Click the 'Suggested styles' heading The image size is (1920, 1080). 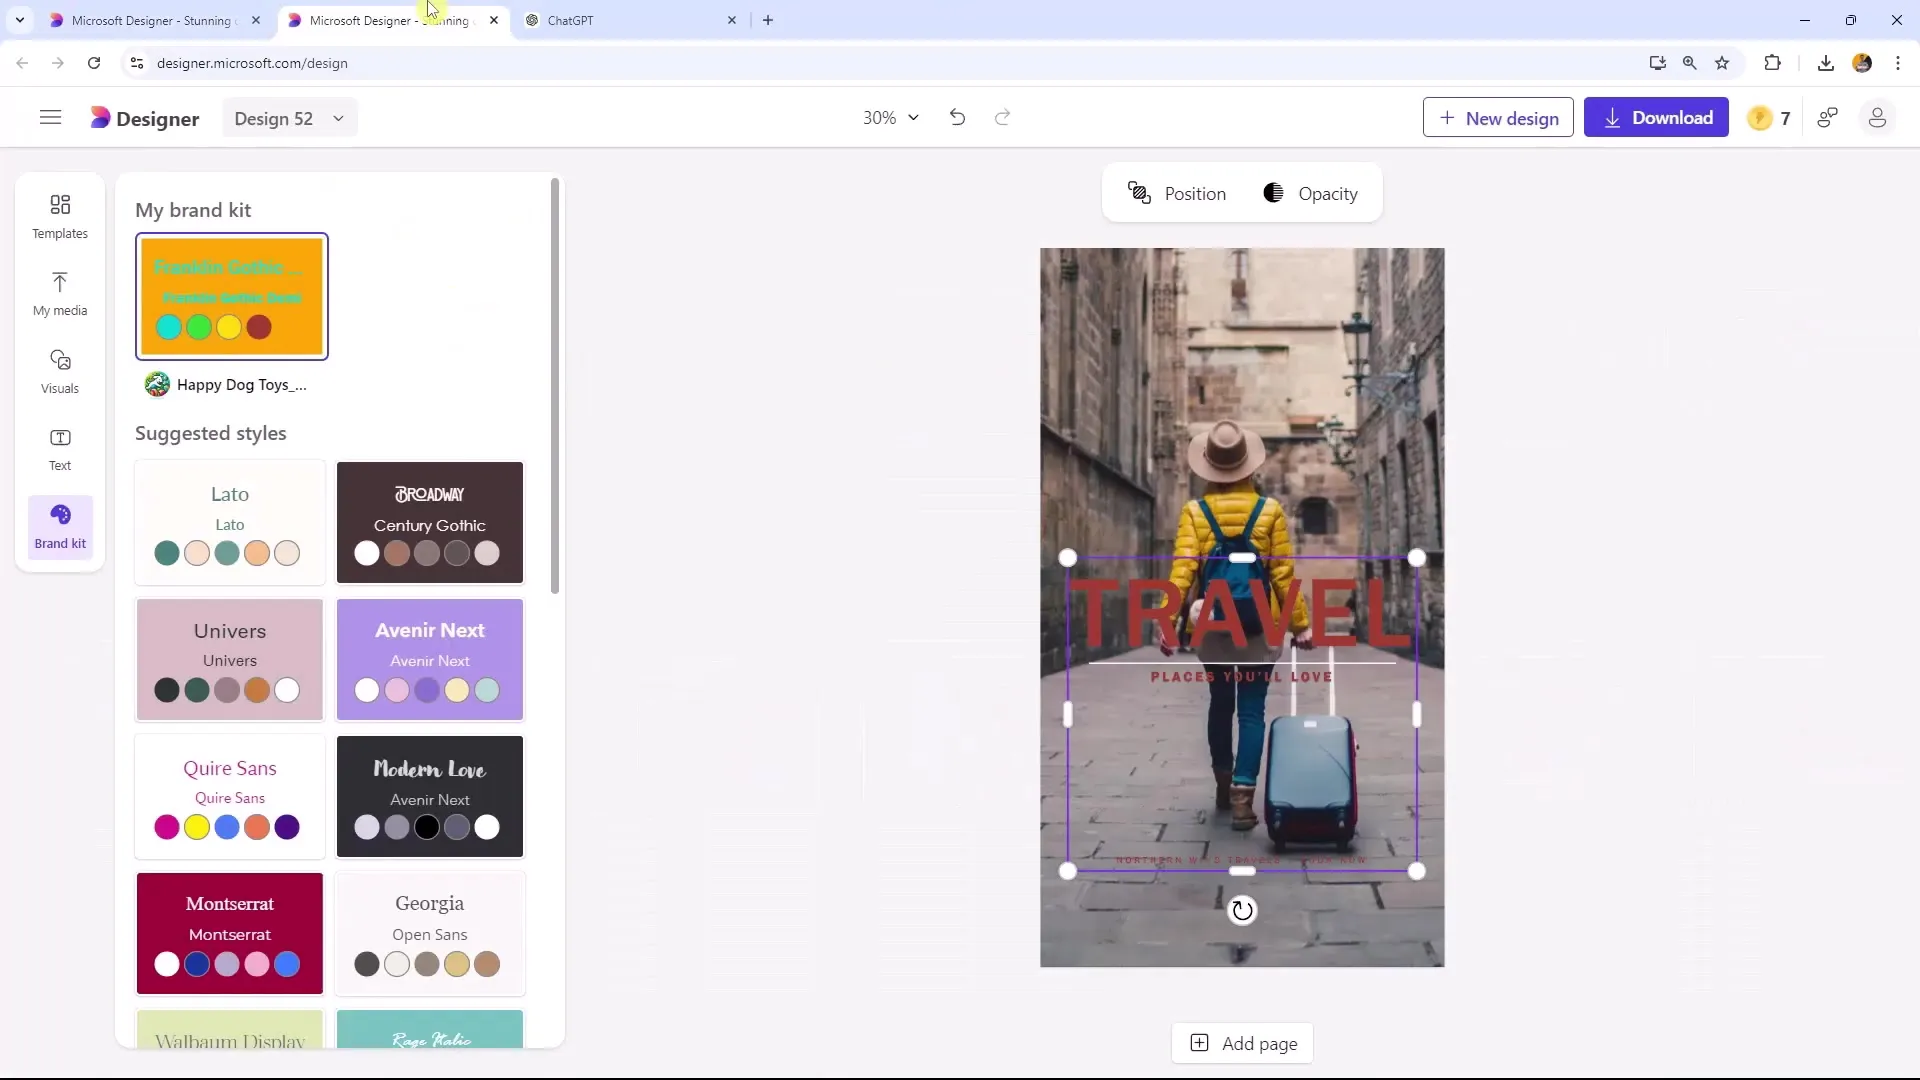pos(211,433)
